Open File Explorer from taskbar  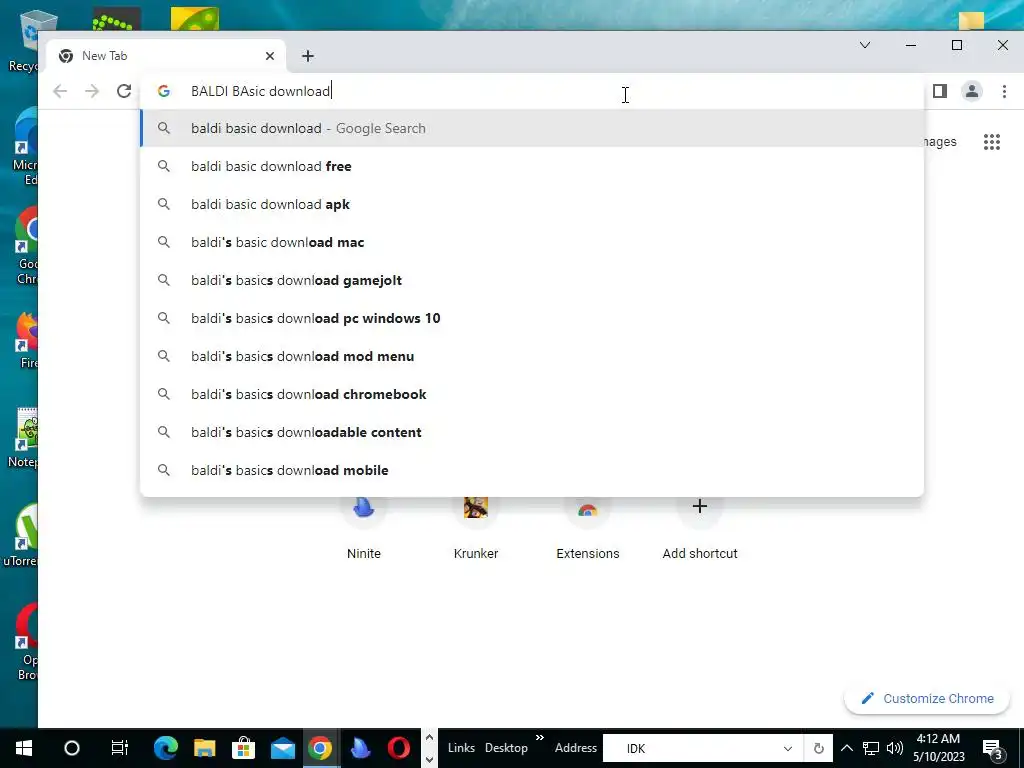[204, 748]
